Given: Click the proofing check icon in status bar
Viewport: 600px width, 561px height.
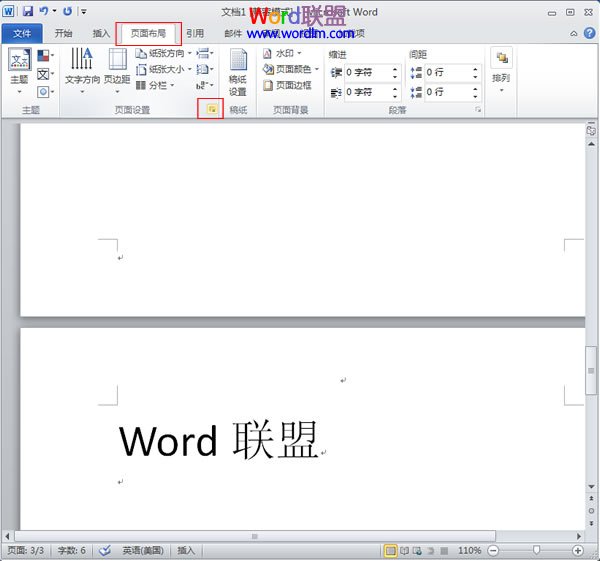Looking at the screenshot, I should 105,551.
